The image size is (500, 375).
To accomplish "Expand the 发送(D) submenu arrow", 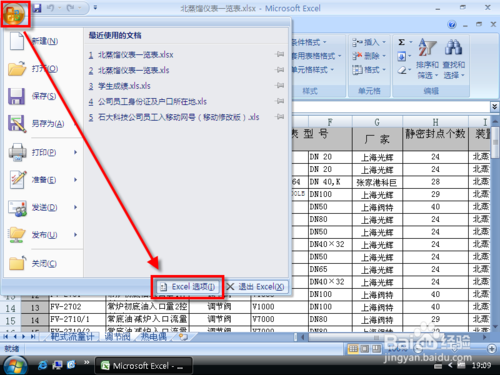I will pyautogui.click(x=76, y=207).
